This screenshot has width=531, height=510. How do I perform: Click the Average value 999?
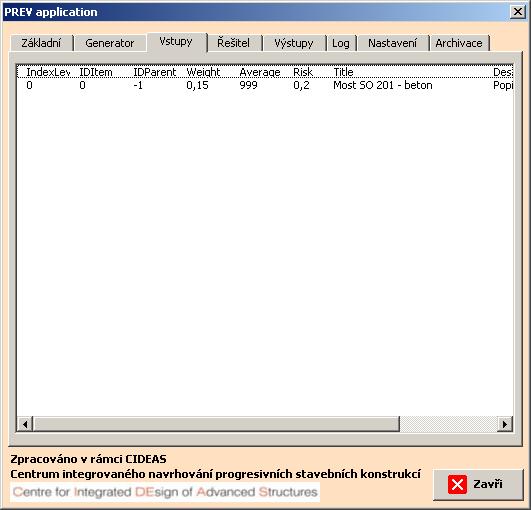pos(249,85)
